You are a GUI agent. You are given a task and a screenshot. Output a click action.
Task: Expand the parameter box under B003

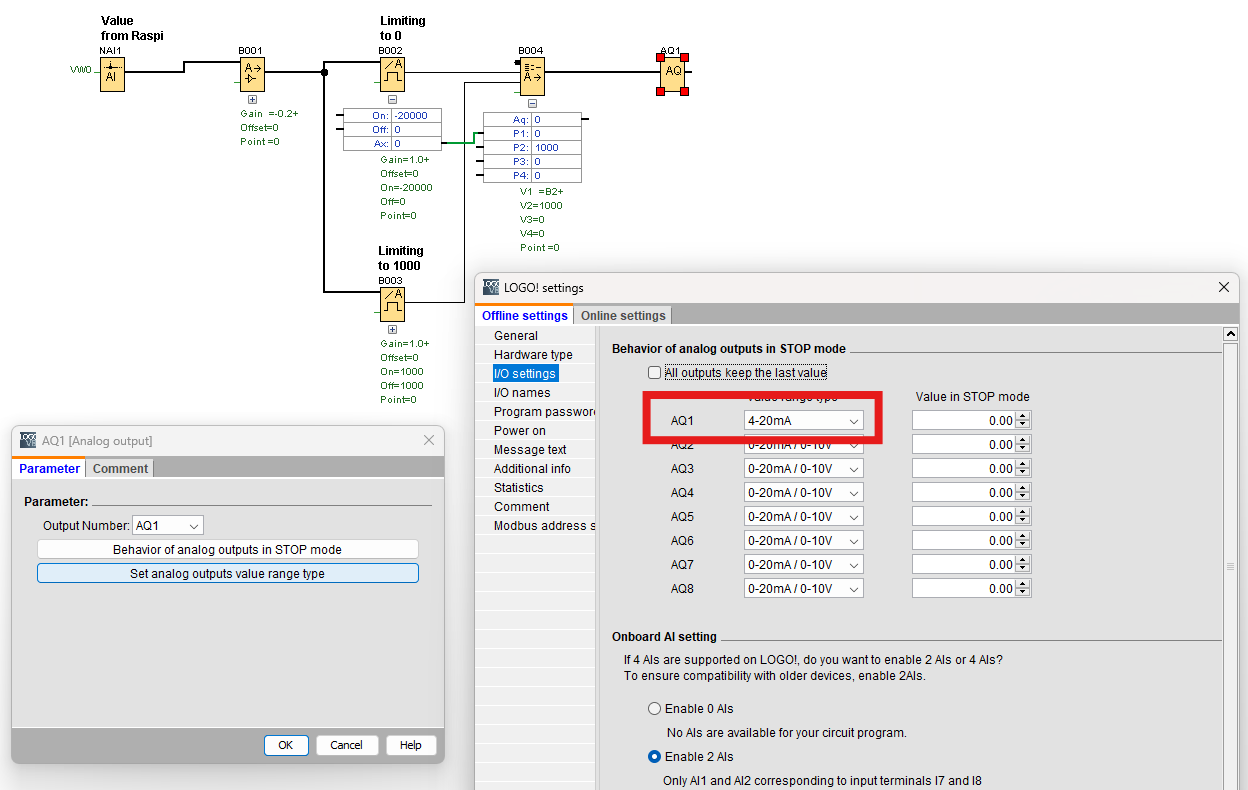(392, 329)
